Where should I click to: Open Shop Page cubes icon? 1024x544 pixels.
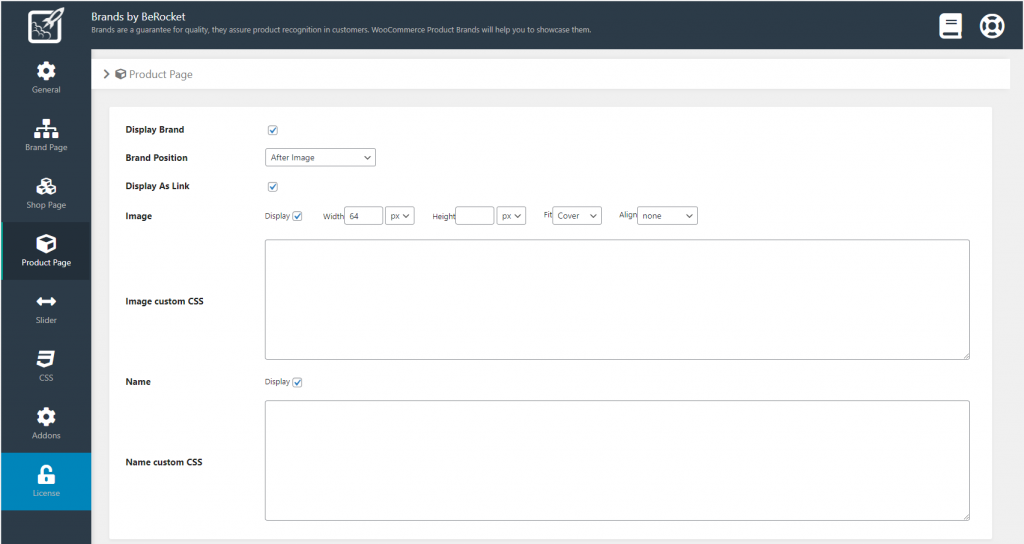click(x=46, y=187)
